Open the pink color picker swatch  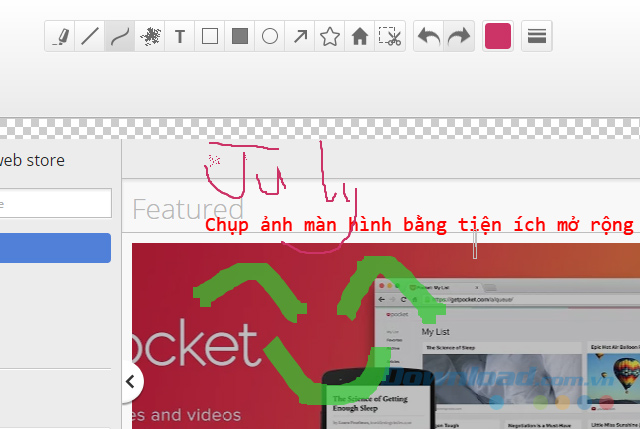[498, 36]
